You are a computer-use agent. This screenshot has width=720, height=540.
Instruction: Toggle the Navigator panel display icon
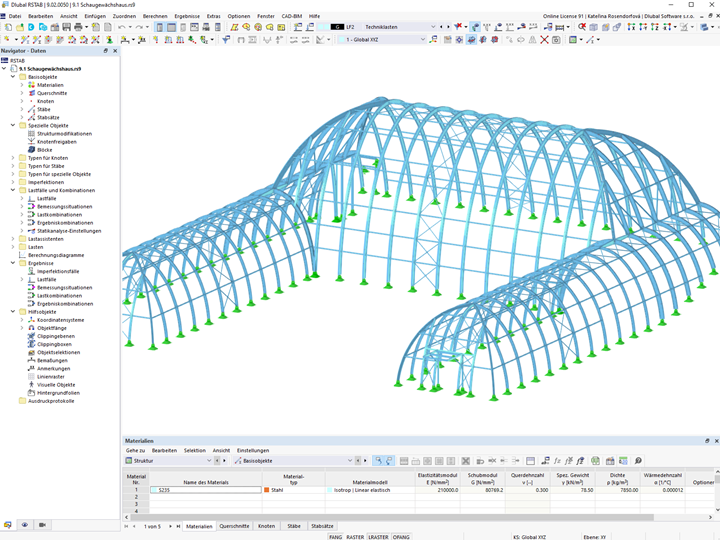[x=159, y=28]
